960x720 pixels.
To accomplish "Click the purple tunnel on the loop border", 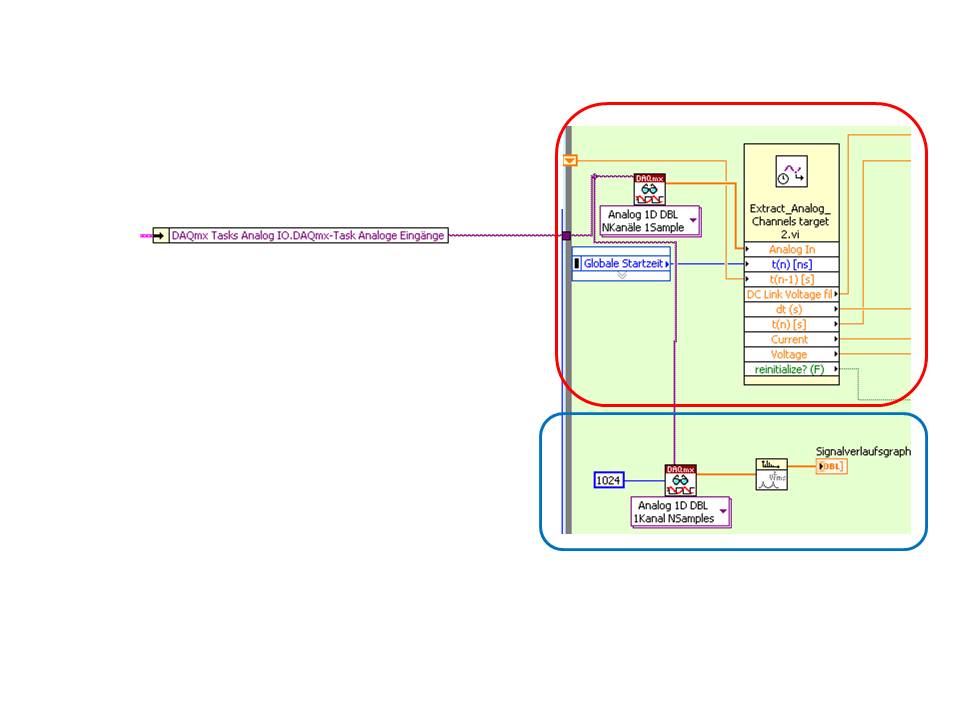I will 566,236.
